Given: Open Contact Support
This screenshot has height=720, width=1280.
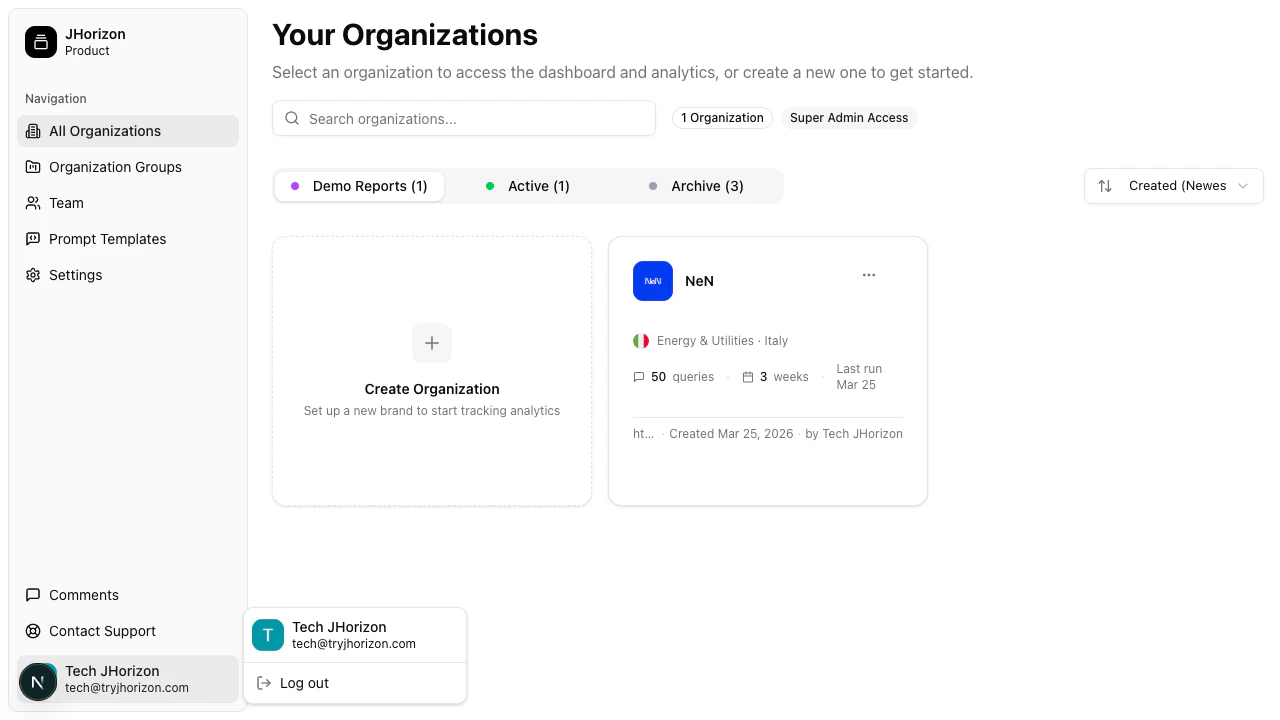Looking at the screenshot, I should [101, 631].
